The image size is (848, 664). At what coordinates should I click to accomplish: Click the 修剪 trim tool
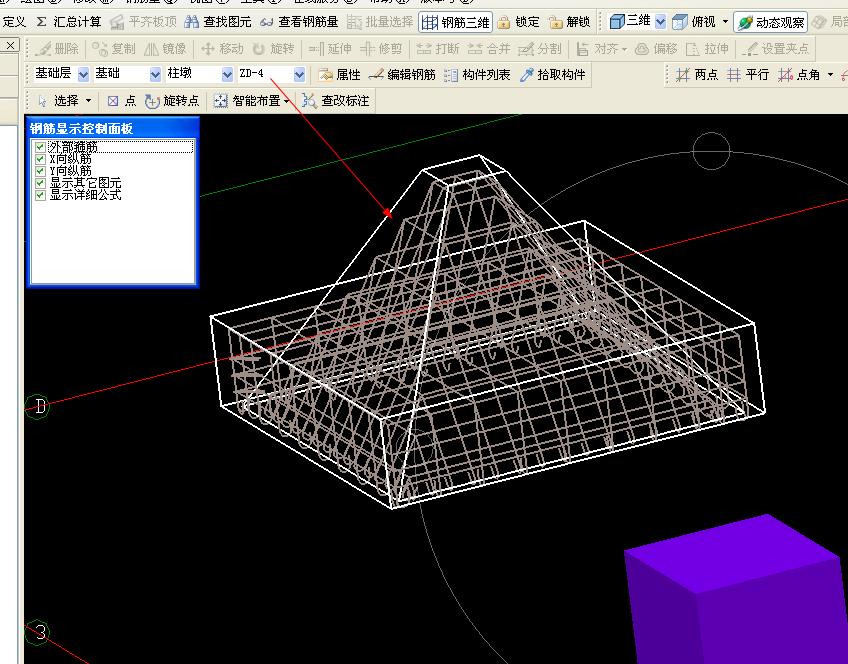pos(381,49)
